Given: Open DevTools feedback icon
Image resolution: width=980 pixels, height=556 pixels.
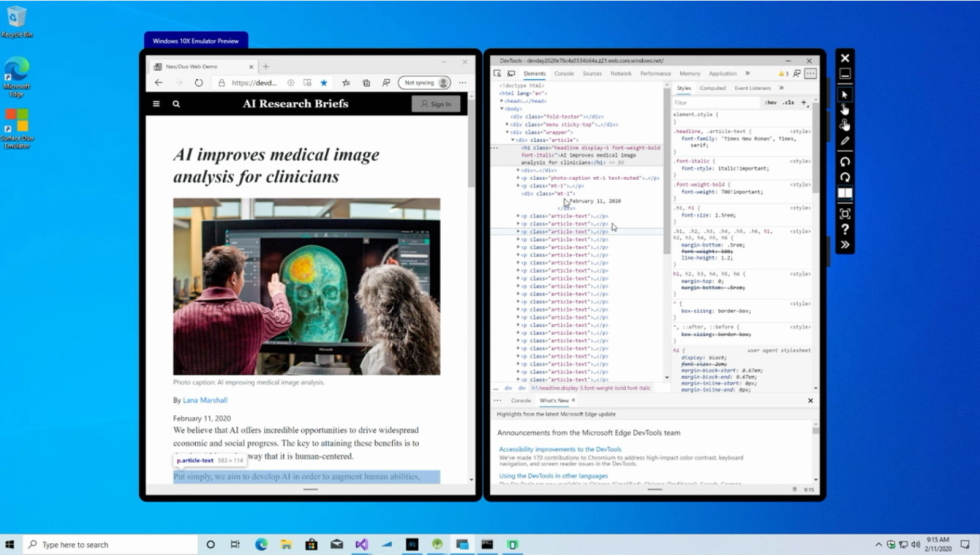Looking at the screenshot, I should 797,74.
